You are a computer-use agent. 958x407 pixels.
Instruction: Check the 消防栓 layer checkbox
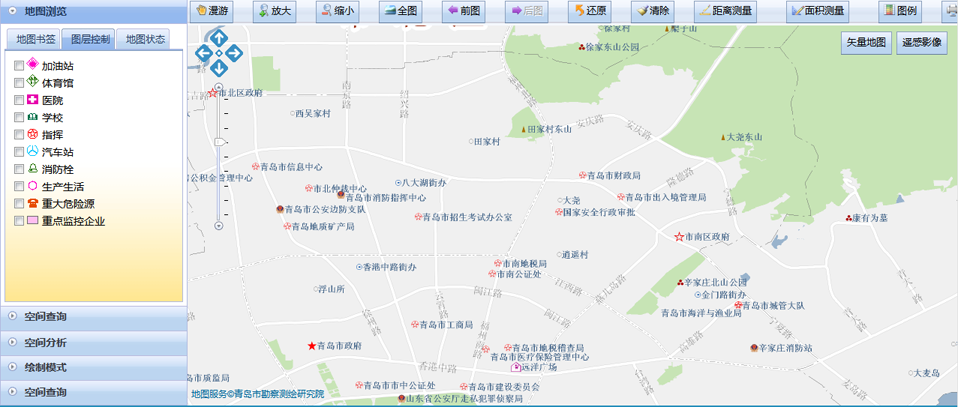point(19,169)
